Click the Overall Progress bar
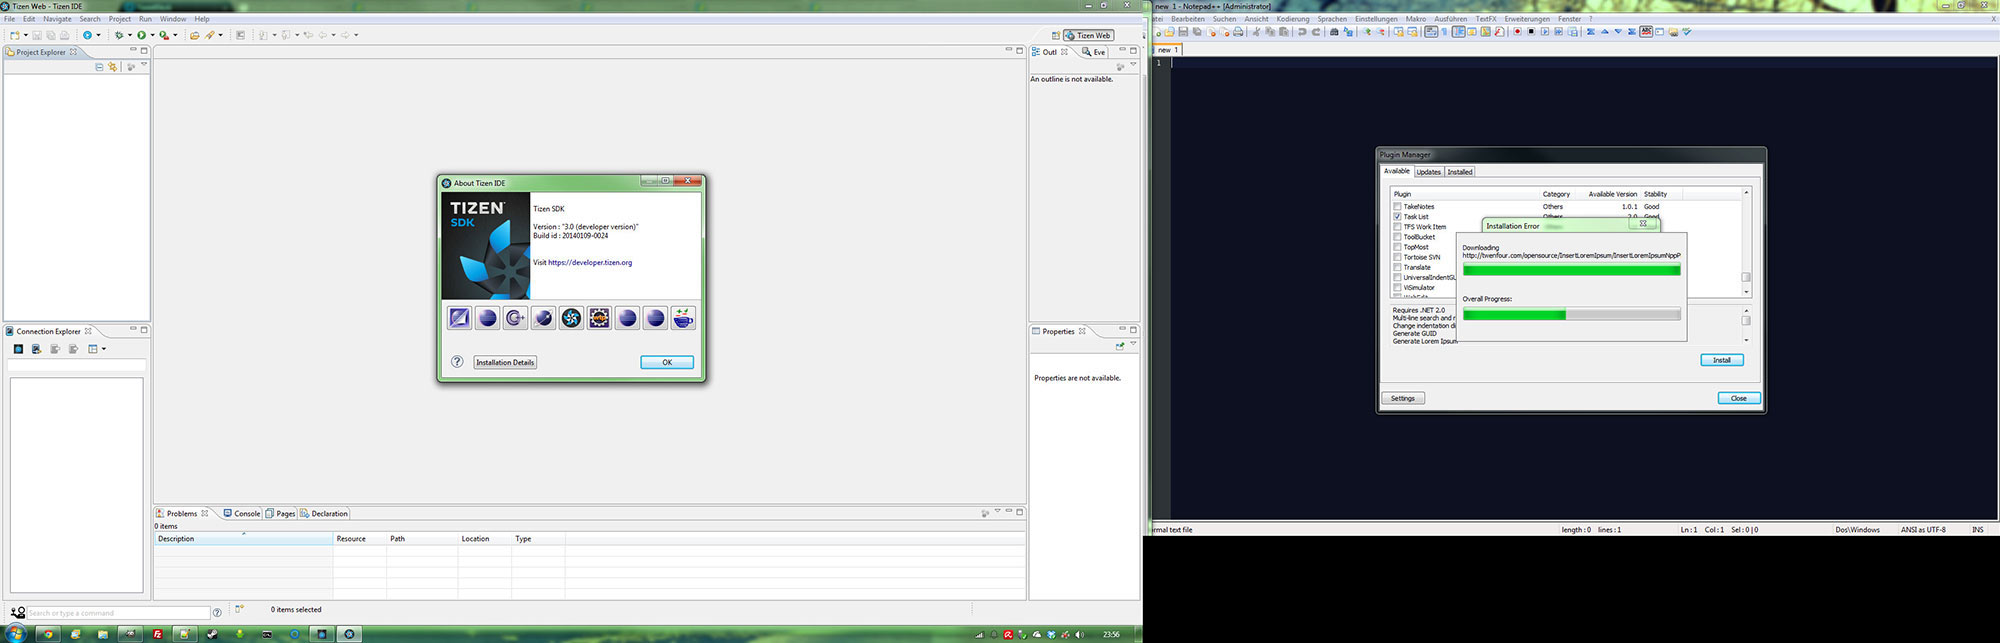This screenshot has height=643, width=2000. (x=1571, y=314)
